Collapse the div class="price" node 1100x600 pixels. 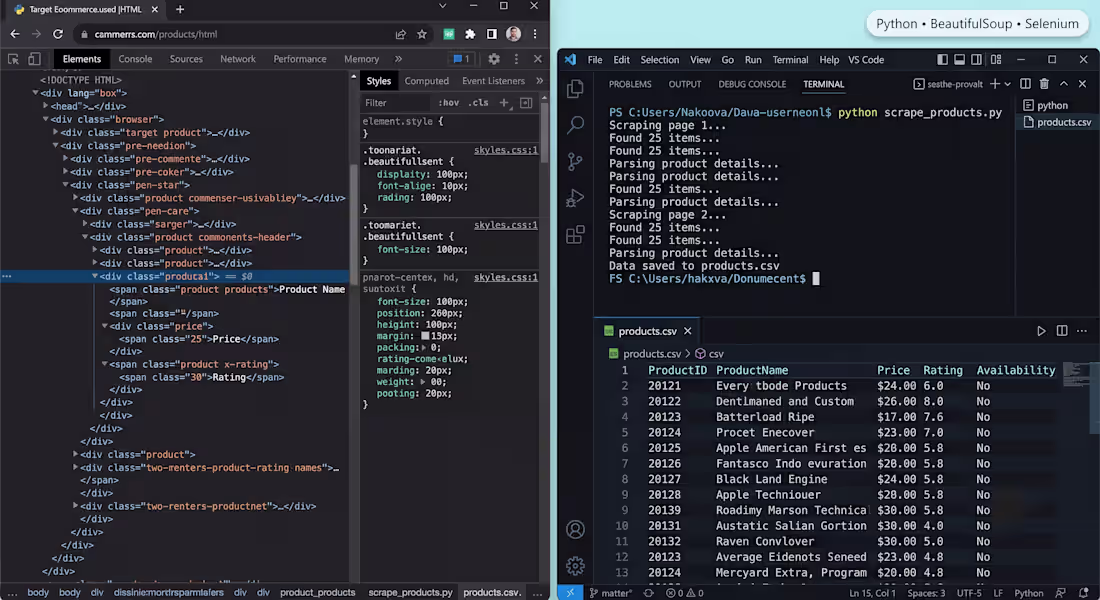coord(105,326)
